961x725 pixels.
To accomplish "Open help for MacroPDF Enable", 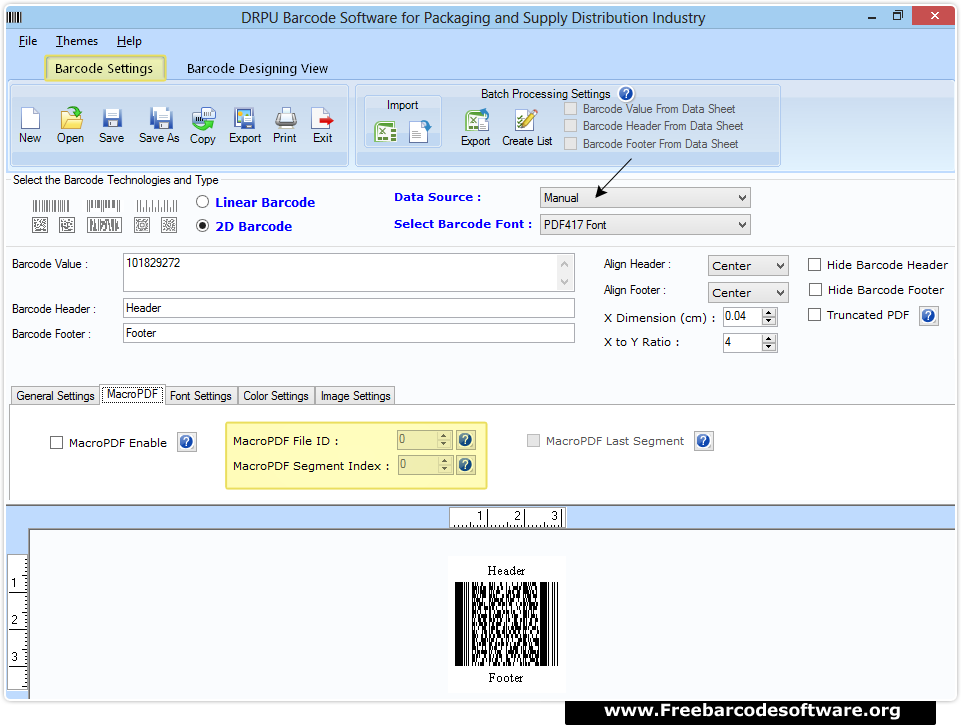I will tap(187, 442).
